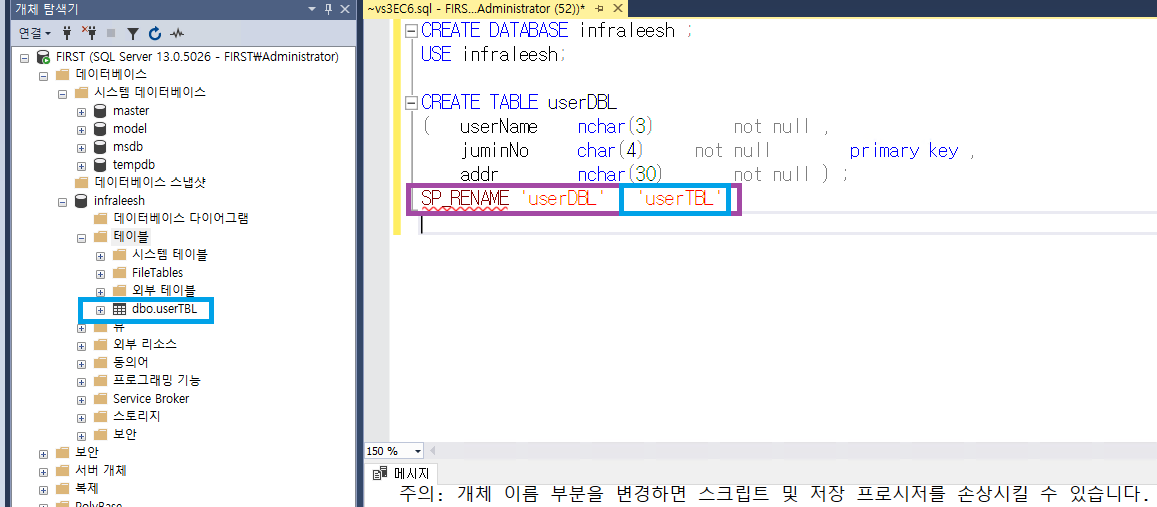The image size is (1157, 507).
Task: Click the 주의 warning message text
Action: click(x=774, y=493)
